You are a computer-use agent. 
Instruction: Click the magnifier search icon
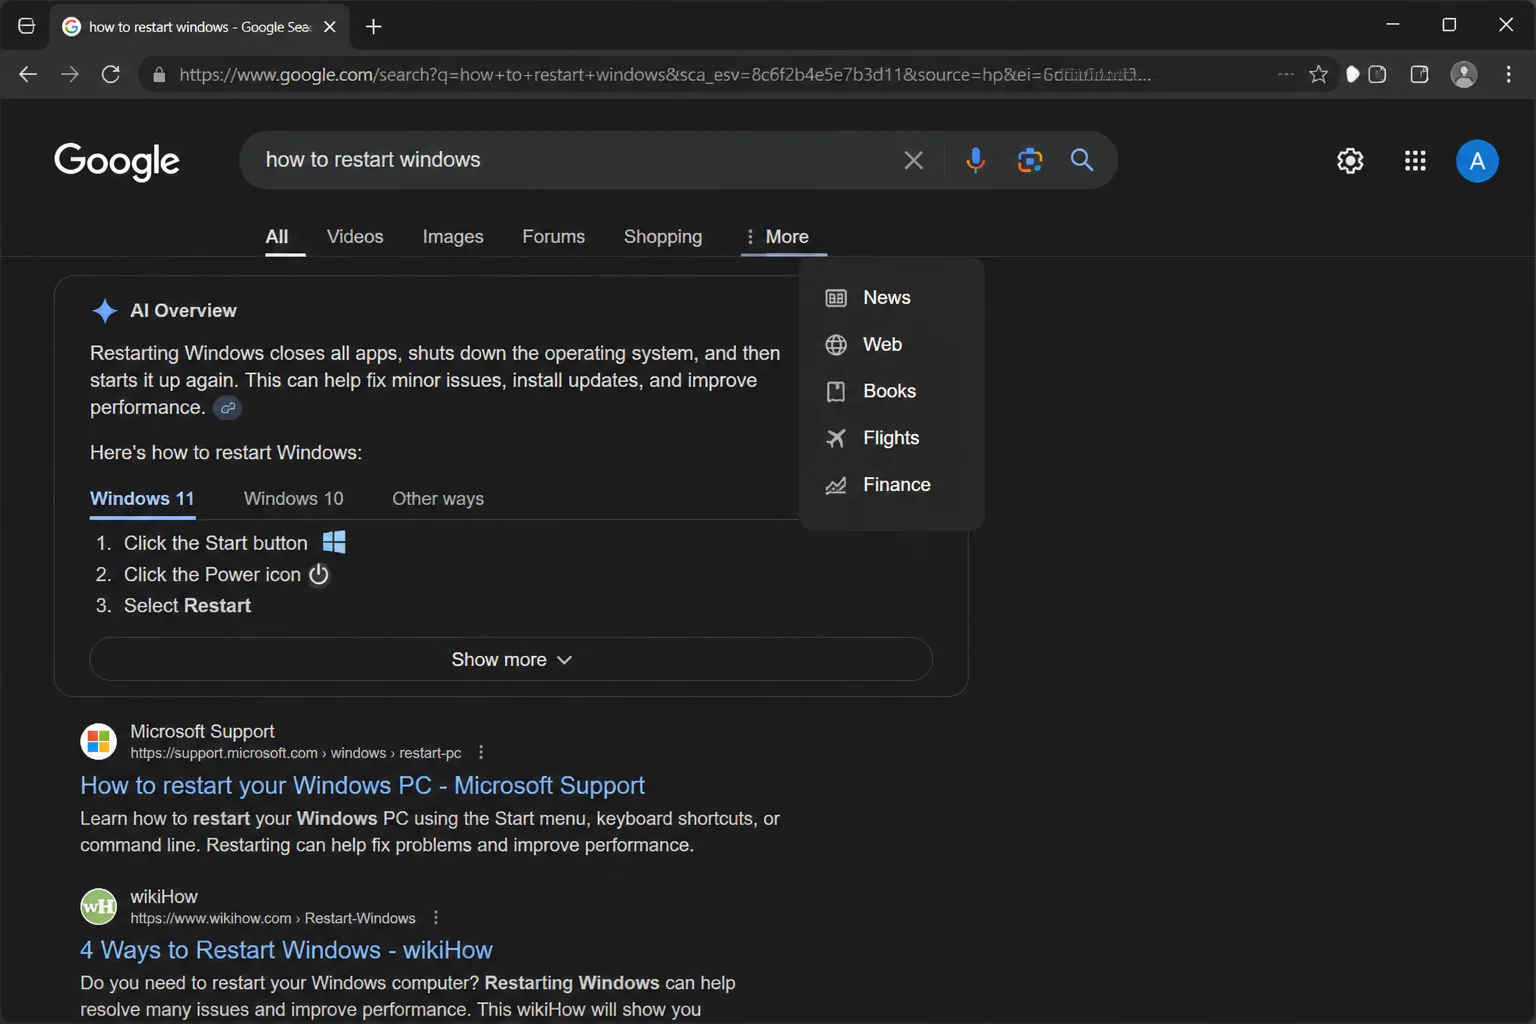pos(1082,160)
